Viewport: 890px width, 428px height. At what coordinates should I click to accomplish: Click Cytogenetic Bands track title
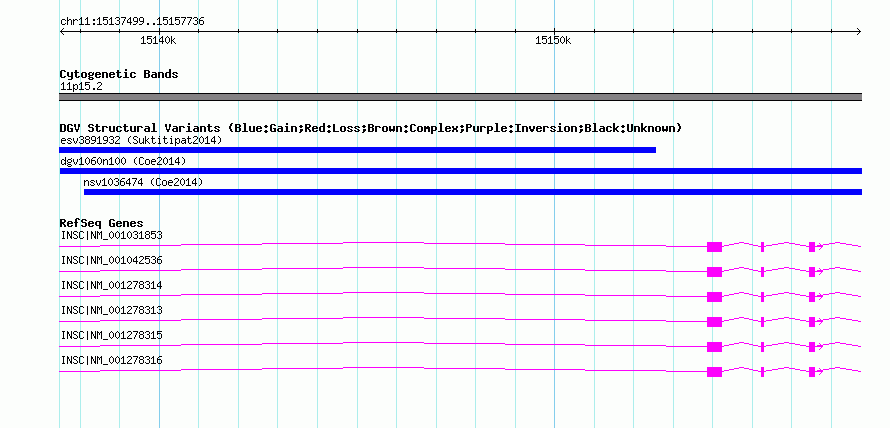click(119, 74)
